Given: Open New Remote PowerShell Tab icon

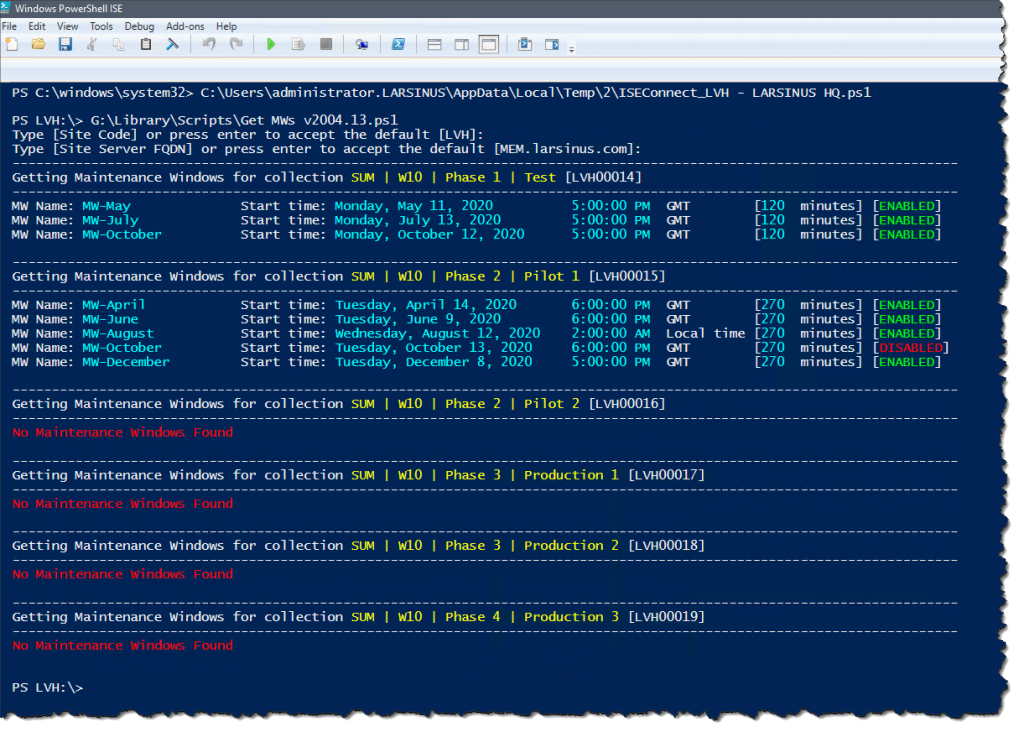Looking at the screenshot, I should pos(362,44).
